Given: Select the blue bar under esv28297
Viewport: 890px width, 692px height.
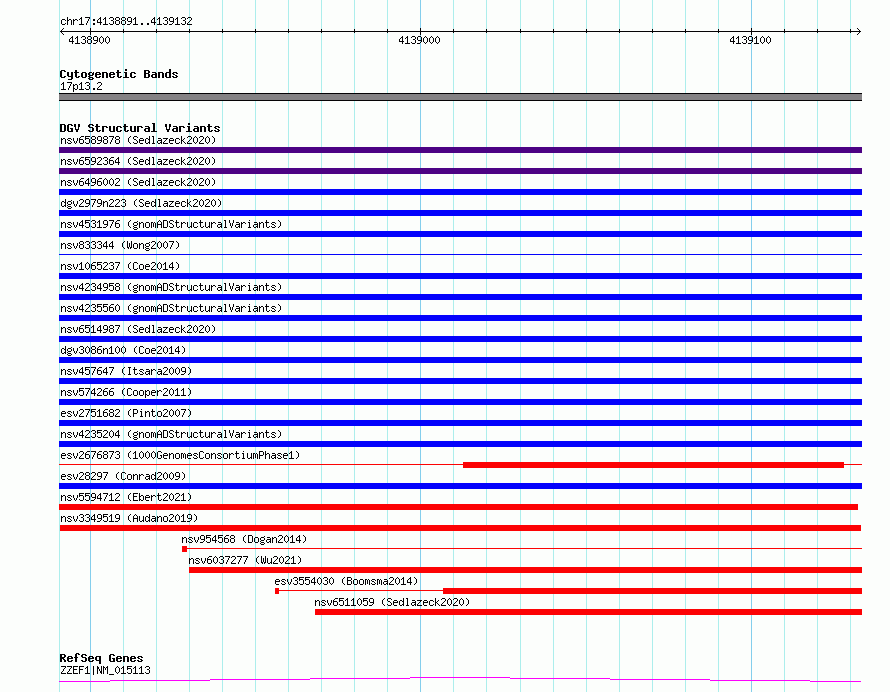Looking at the screenshot, I should 460,486.
